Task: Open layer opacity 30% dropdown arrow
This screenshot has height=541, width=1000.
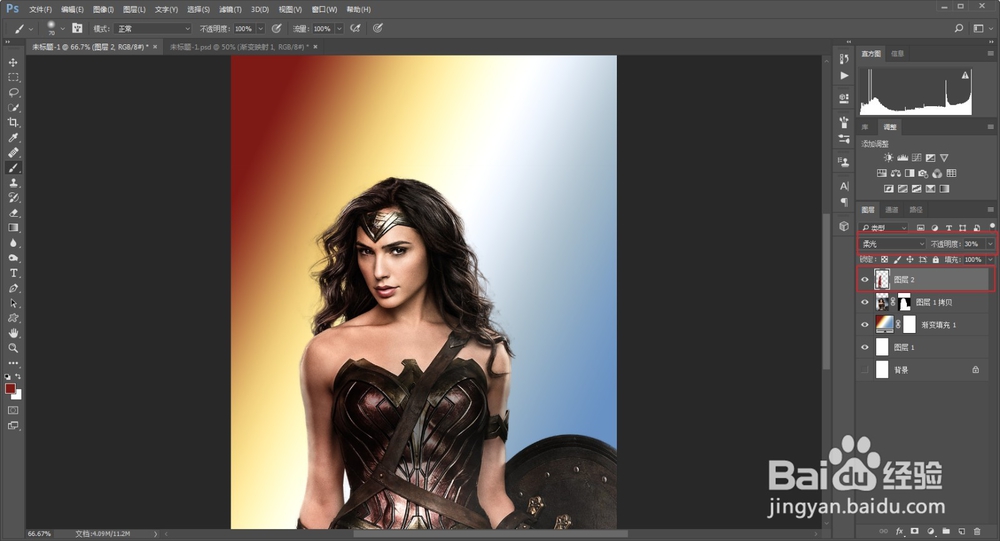Action: (990, 244)
